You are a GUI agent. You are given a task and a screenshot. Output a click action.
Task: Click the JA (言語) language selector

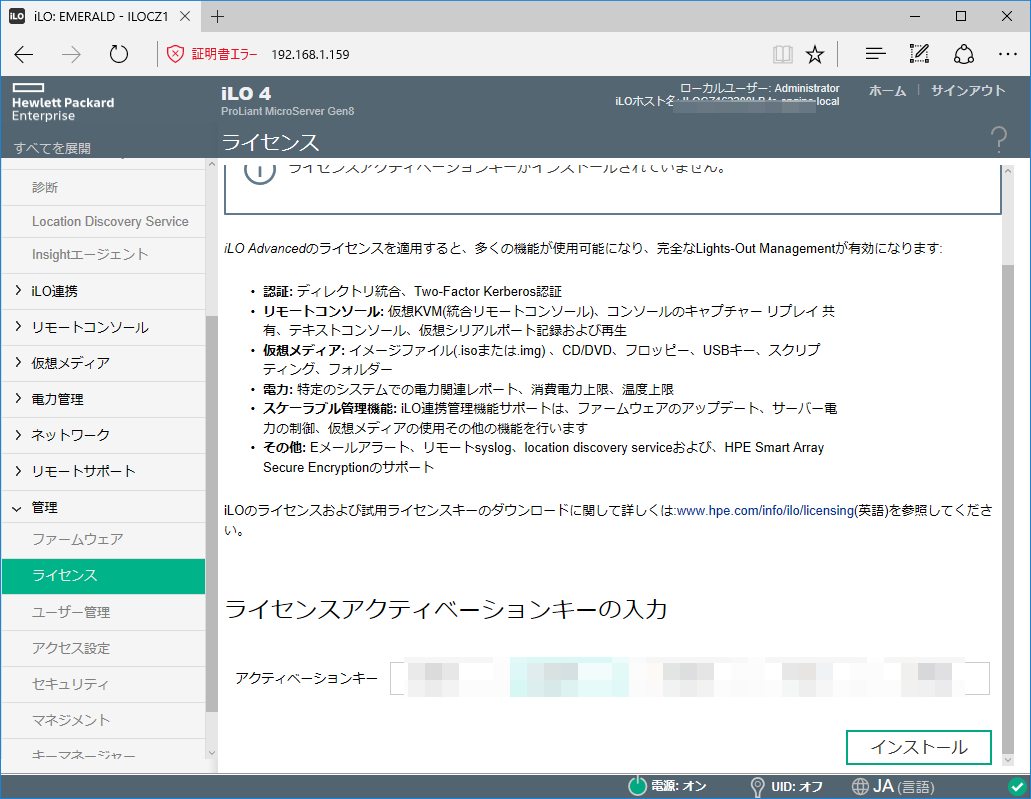tap(903, 786)
